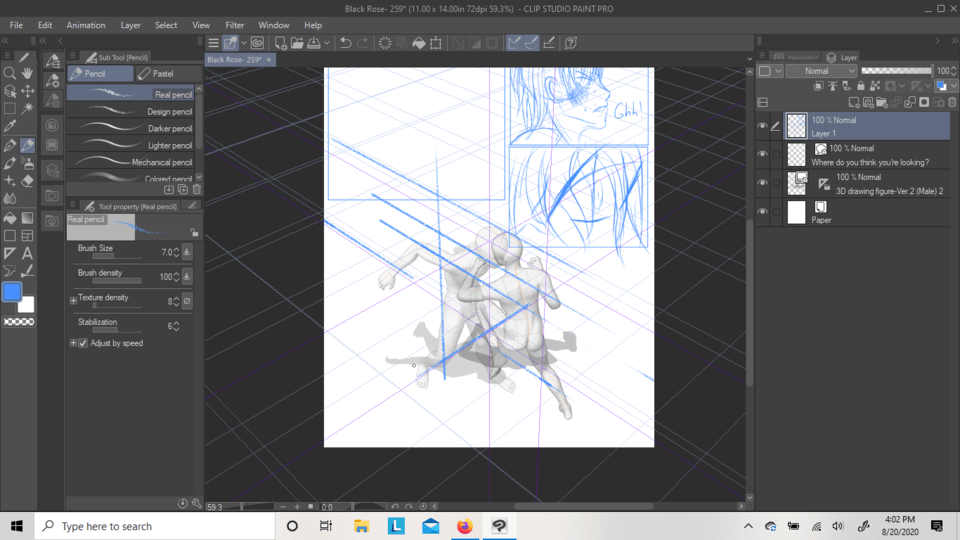960x540 pixels.
Task: Hide Layer 1 with its eye icon
Action: tap(762, 126)
